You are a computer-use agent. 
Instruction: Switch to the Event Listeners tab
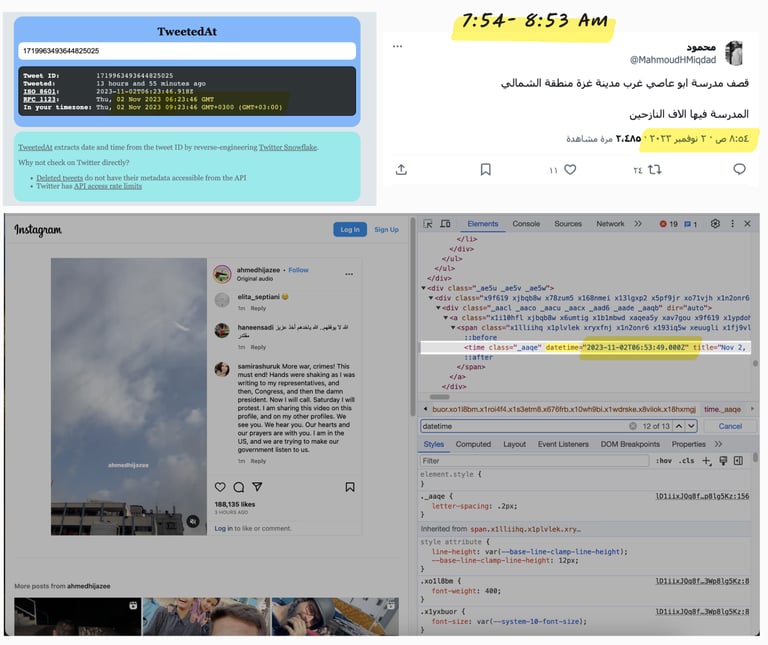point(563,445)
